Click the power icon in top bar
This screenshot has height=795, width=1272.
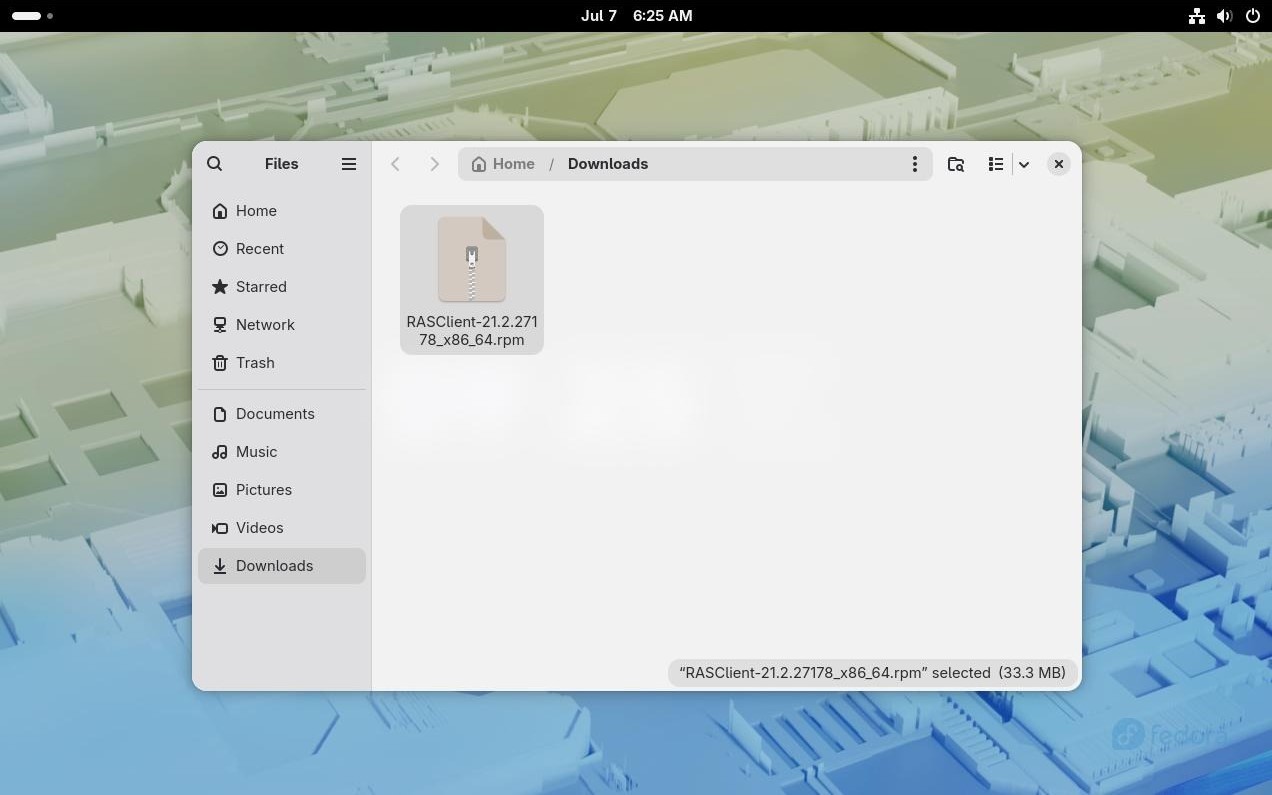(x=1252, y=16)
